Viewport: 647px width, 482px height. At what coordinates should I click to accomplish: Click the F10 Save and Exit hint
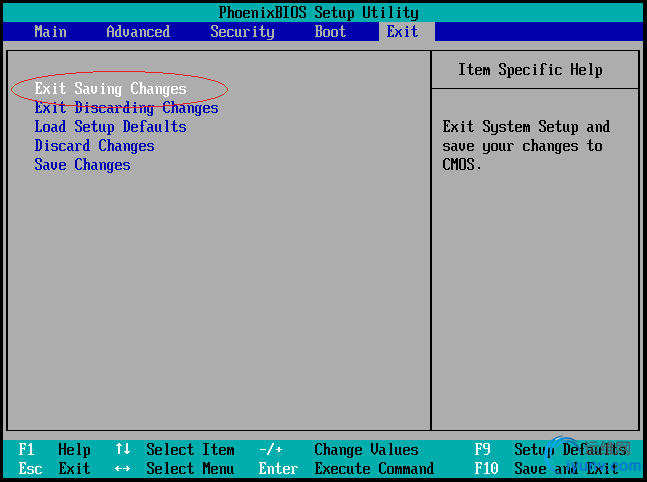tap(546, 468)
